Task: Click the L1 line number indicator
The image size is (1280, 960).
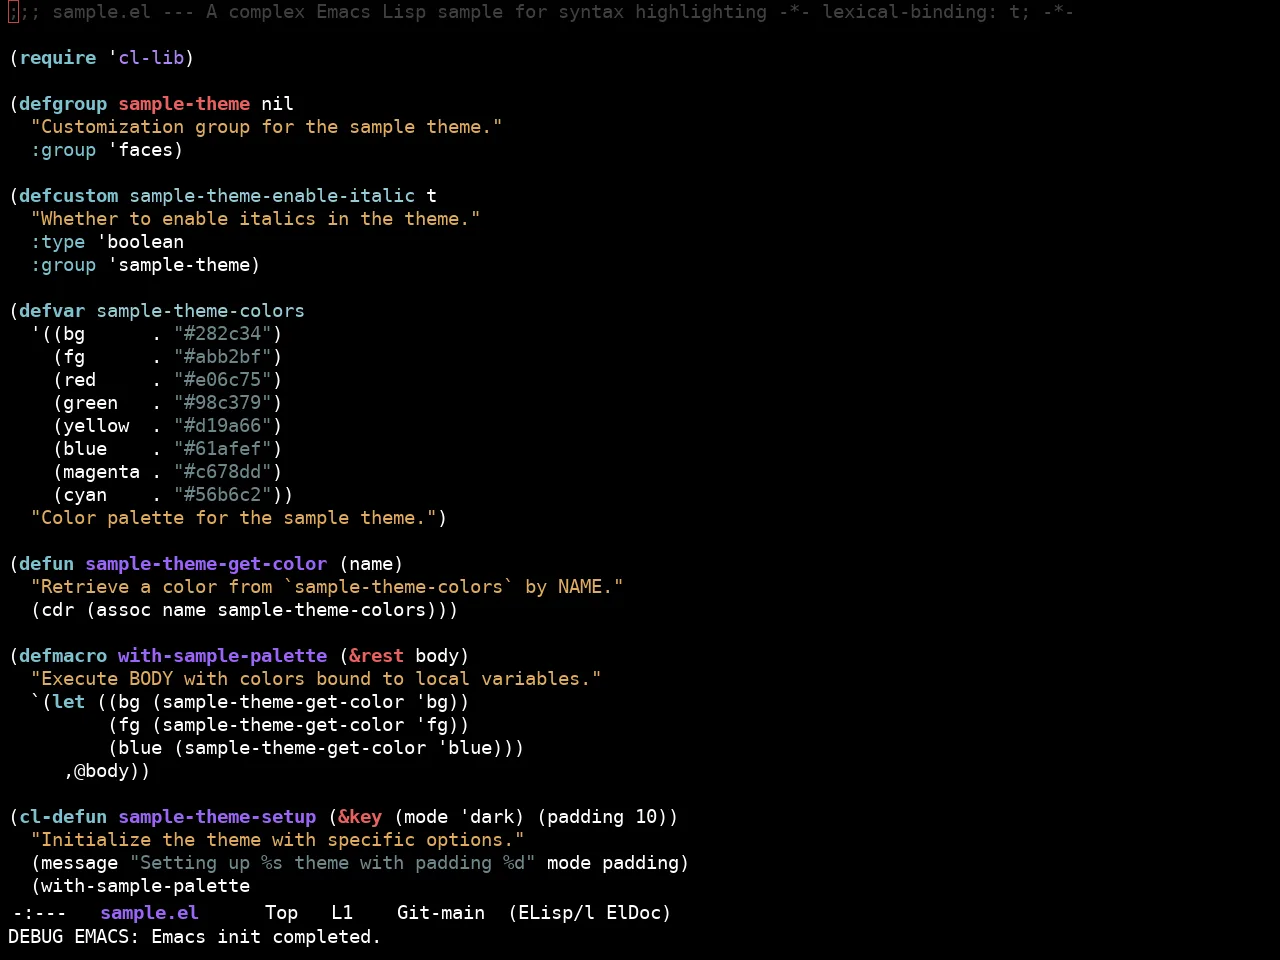Action: click(342, 913)
